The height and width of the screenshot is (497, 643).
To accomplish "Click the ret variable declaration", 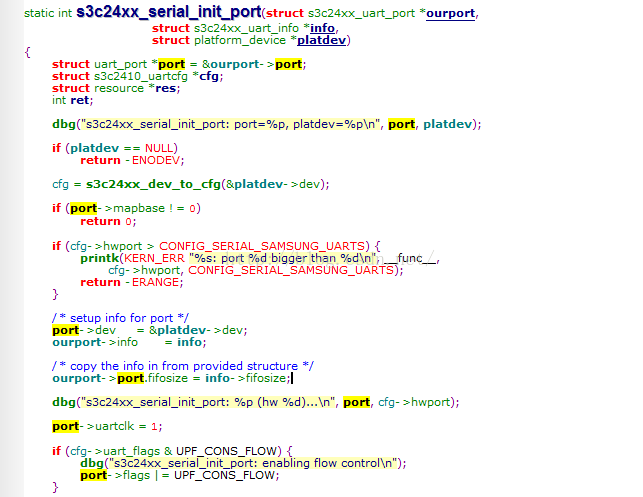I will 80,100.
